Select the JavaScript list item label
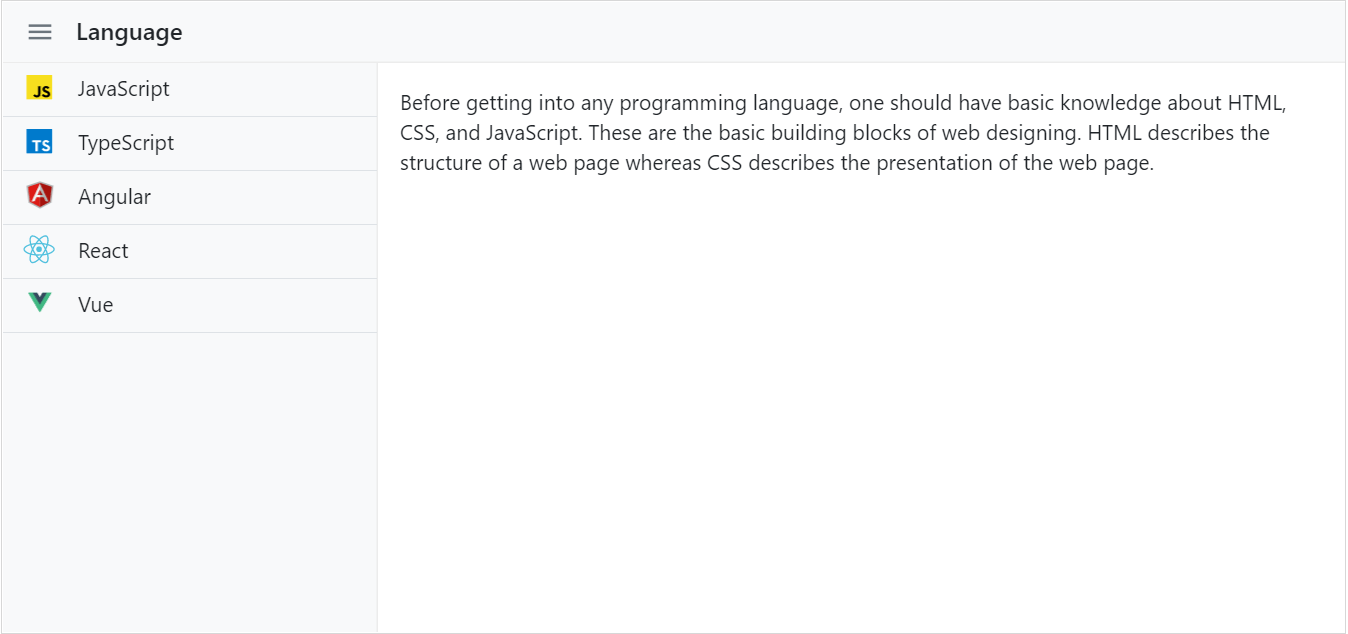 [x=124, y=89]
